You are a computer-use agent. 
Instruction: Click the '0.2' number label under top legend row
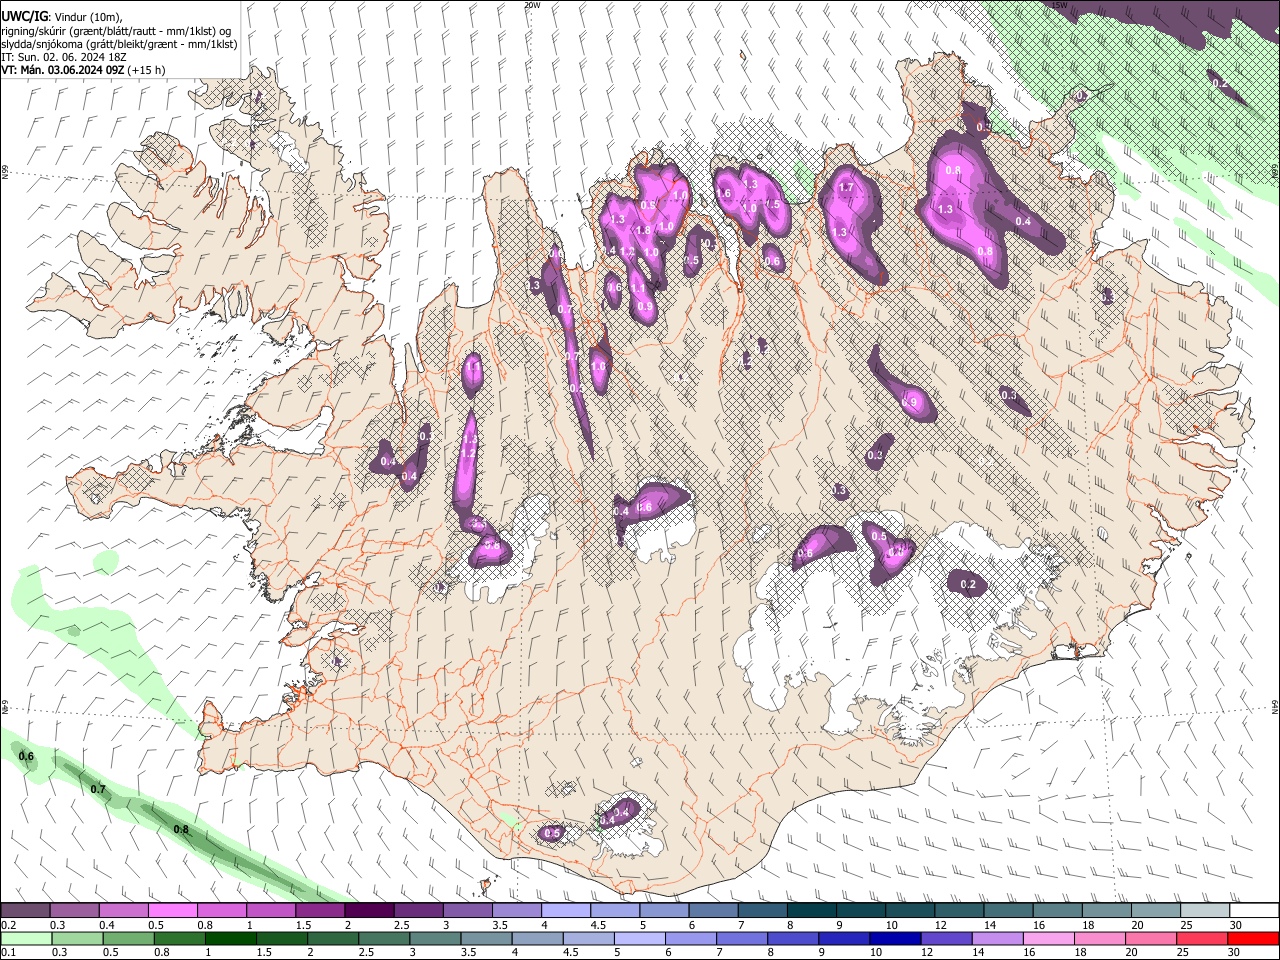(9, 925)
